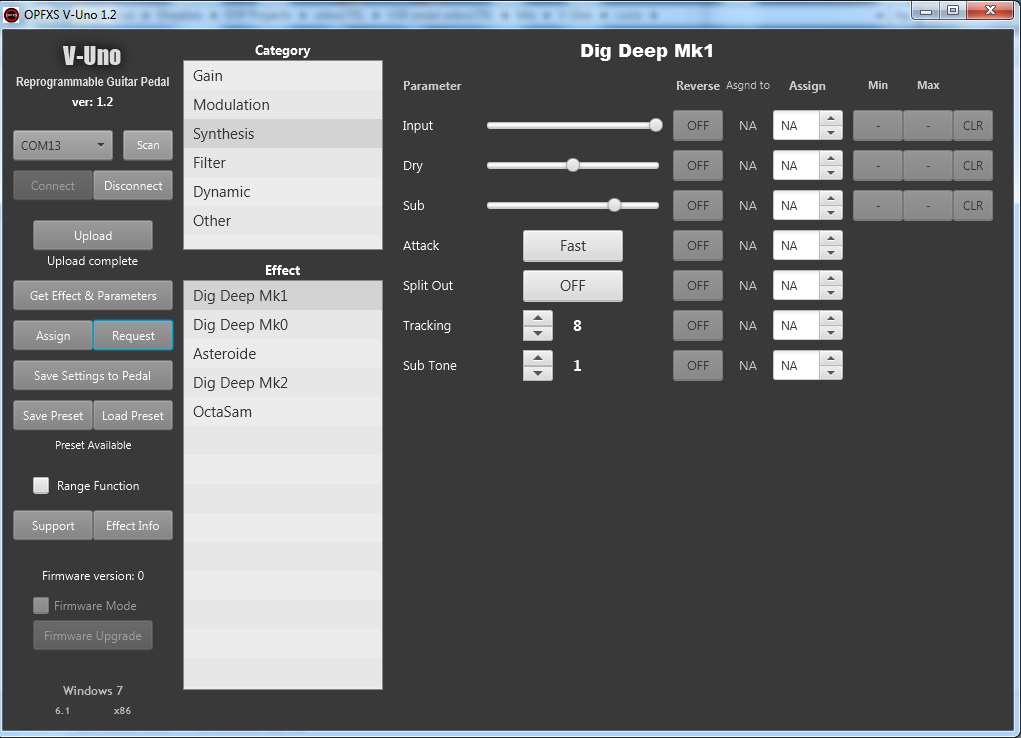1021x738 pixels.
Task: Step up Sub Assign value
Action: pos(831,198)
